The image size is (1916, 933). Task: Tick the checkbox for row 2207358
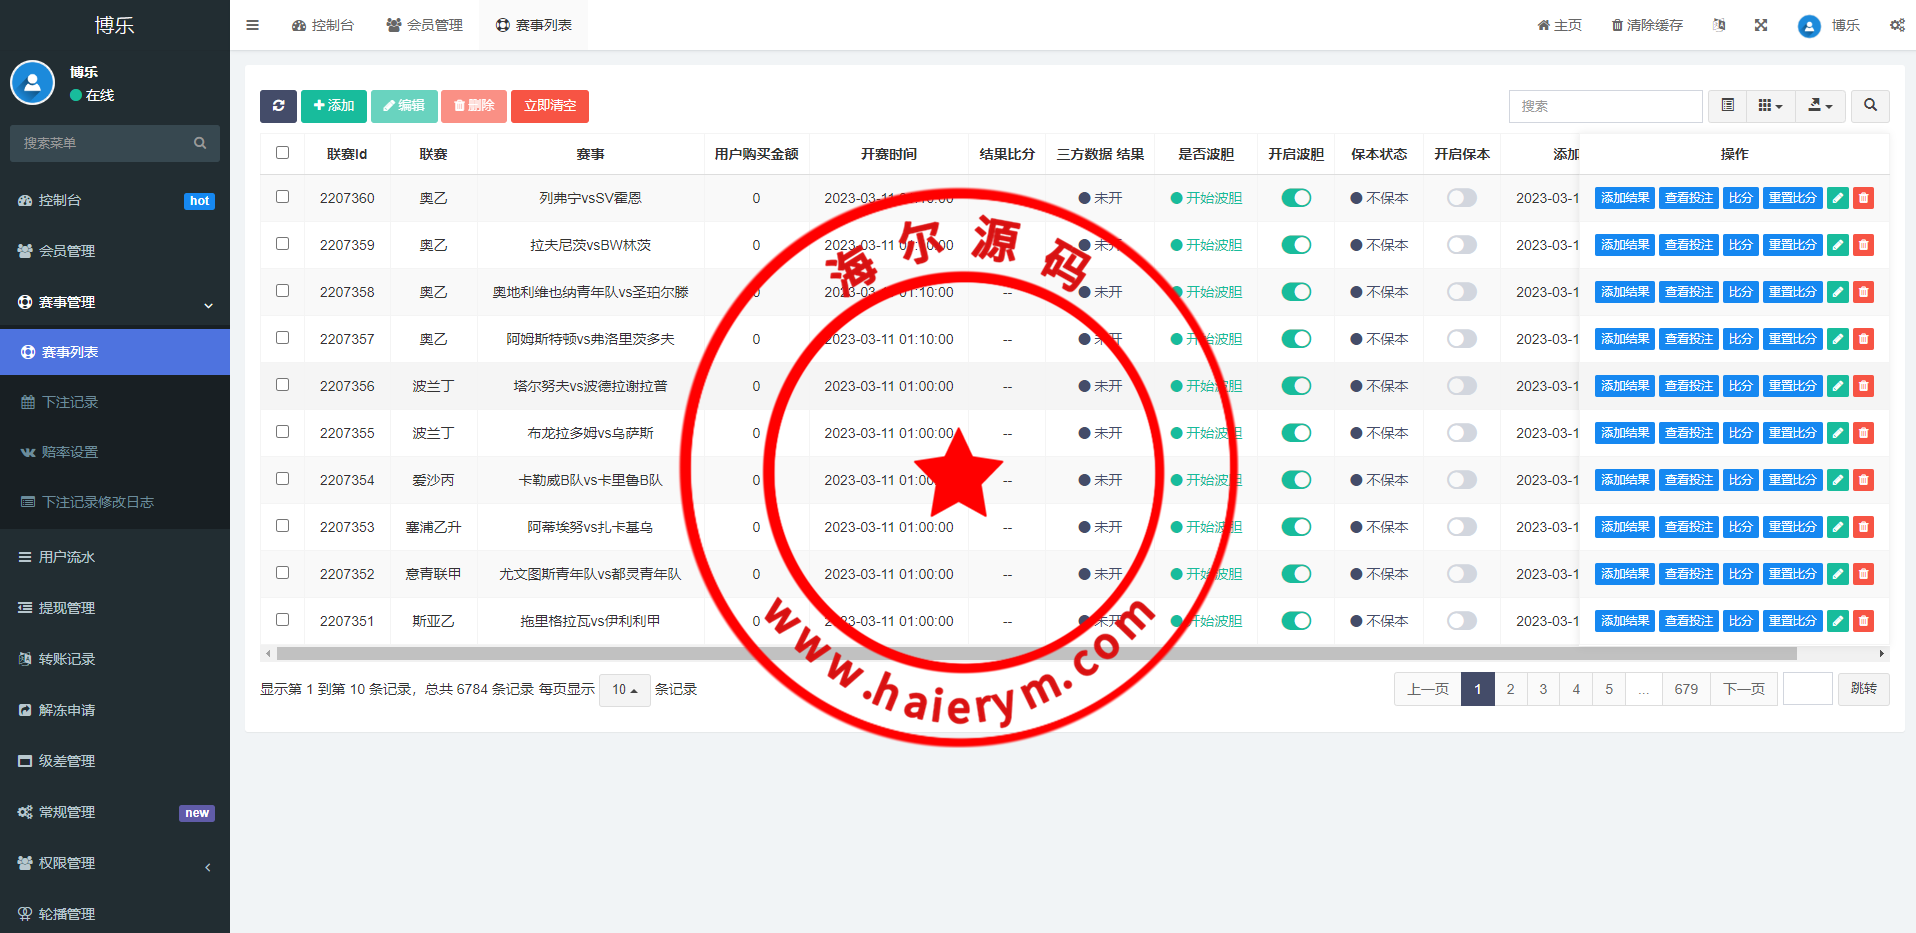[282, 291]
